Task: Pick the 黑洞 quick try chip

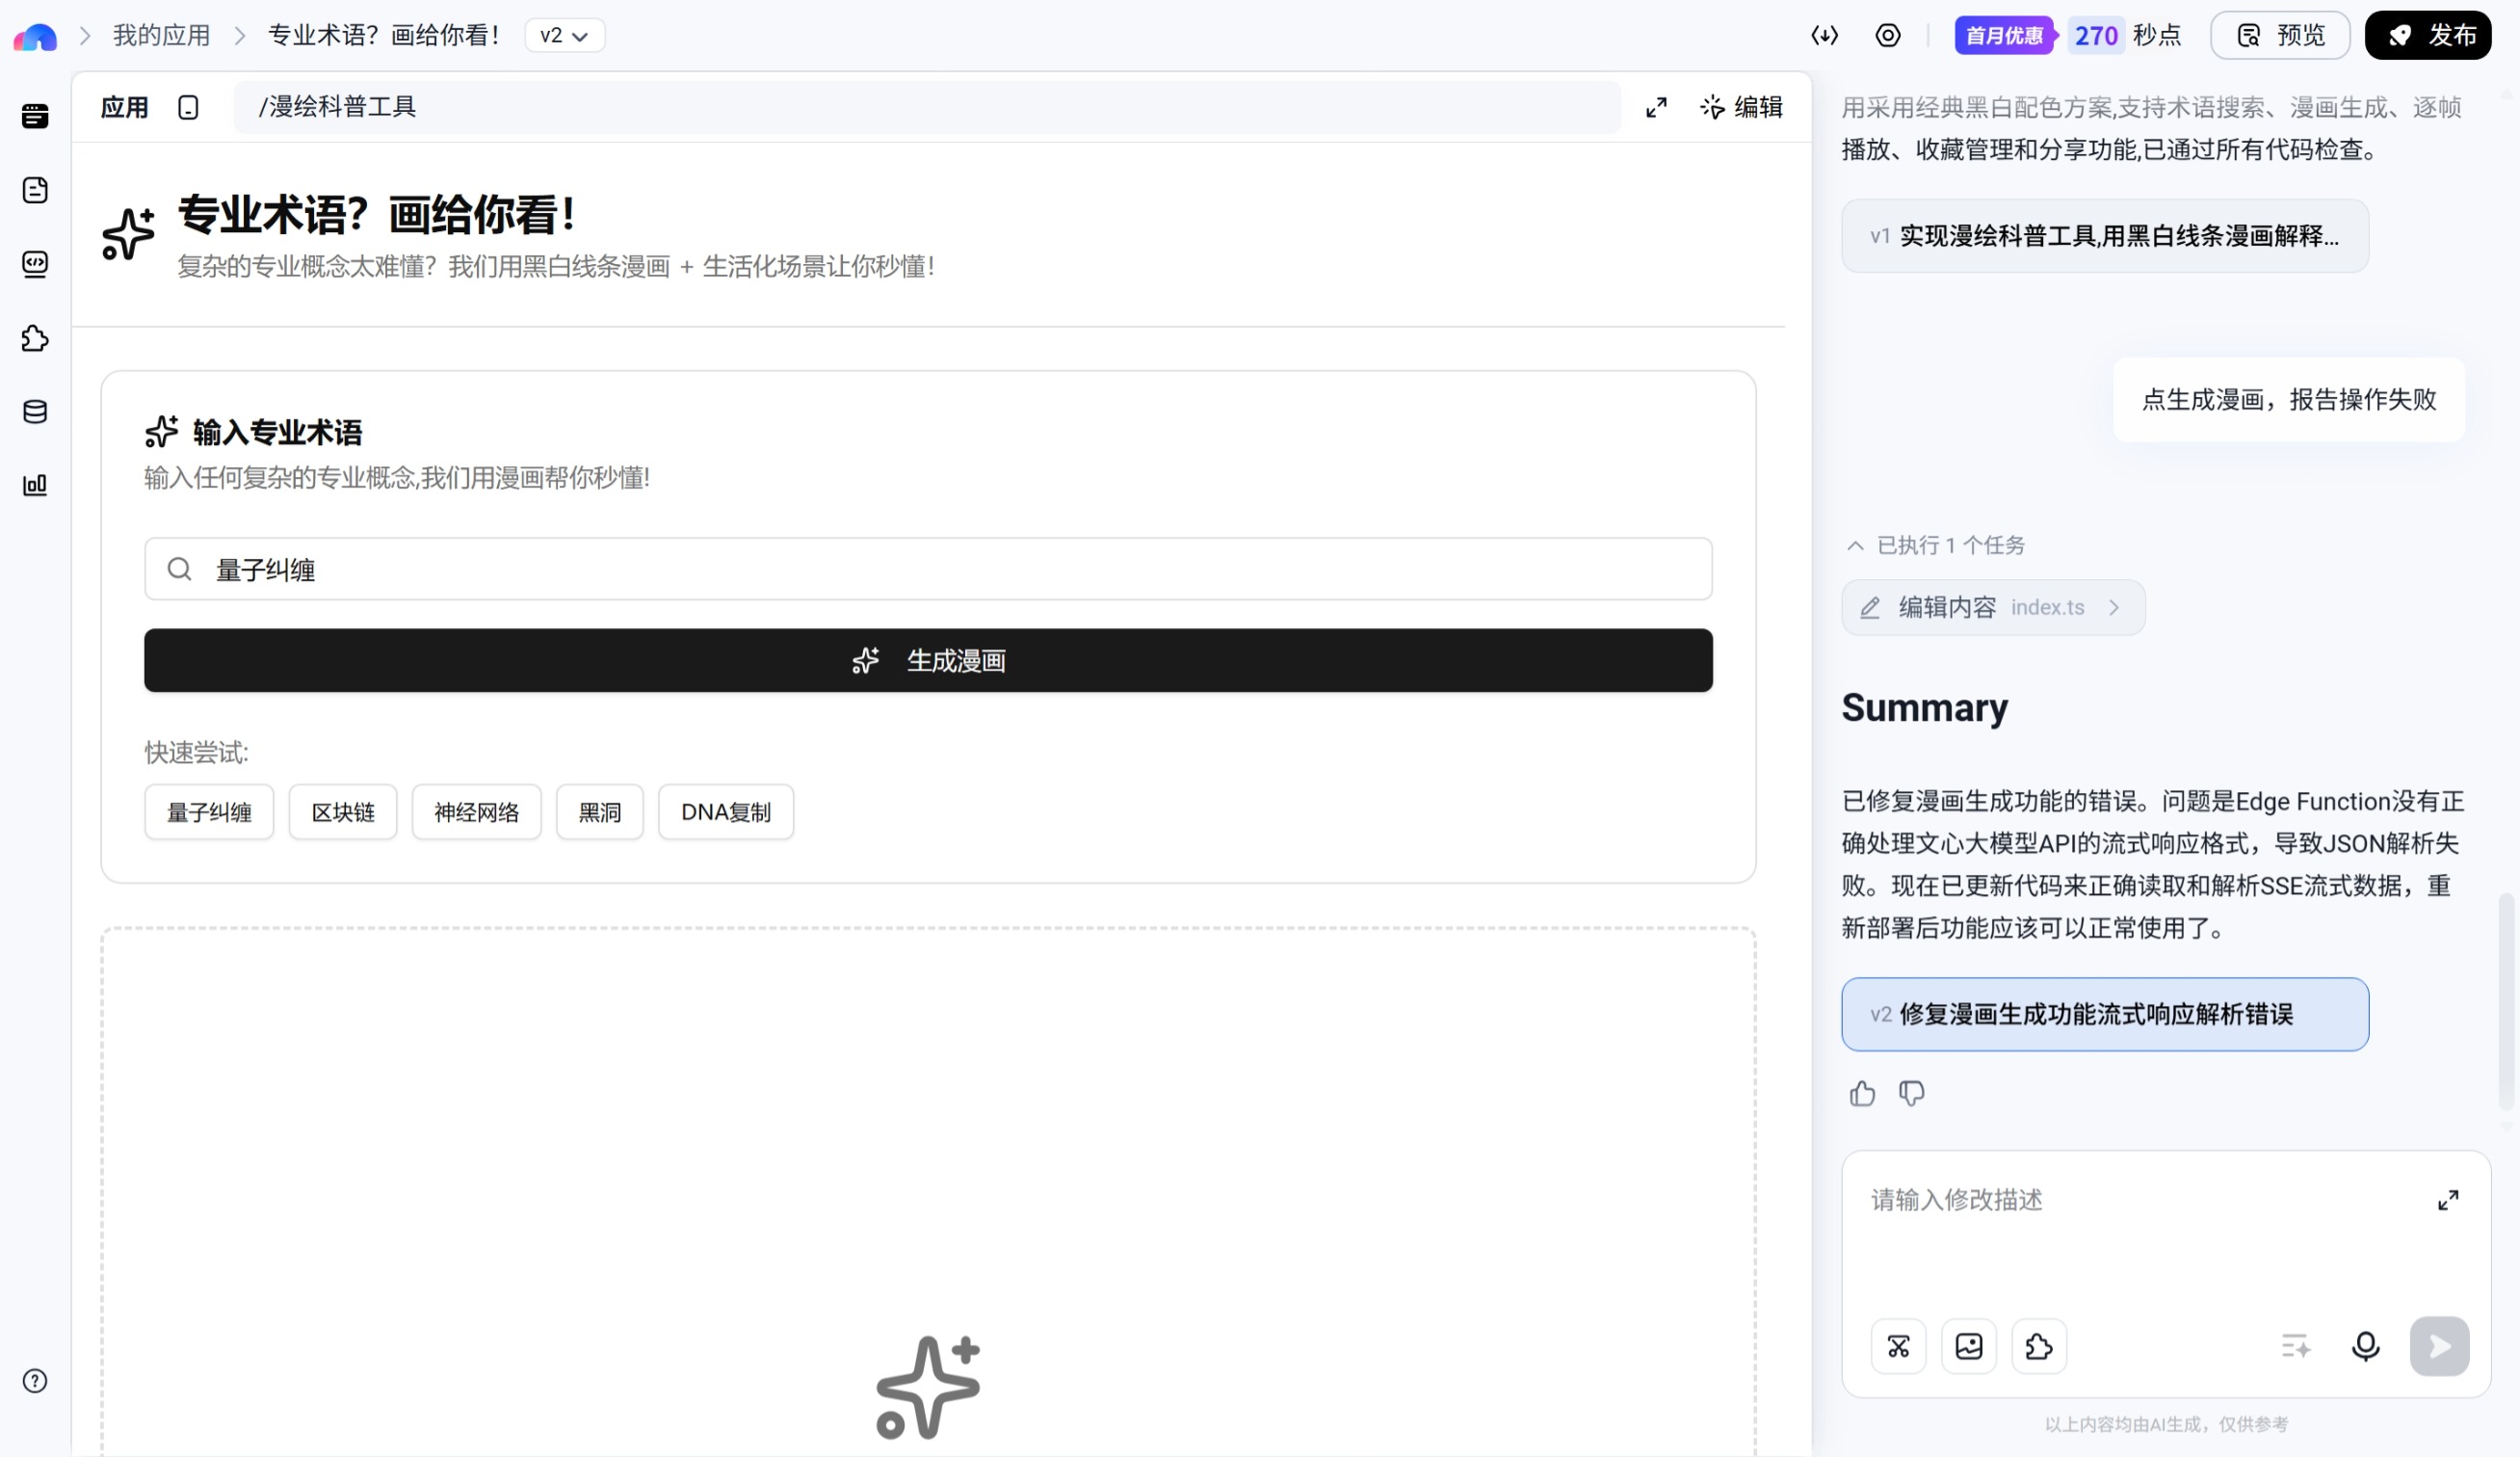Action: 600,812
